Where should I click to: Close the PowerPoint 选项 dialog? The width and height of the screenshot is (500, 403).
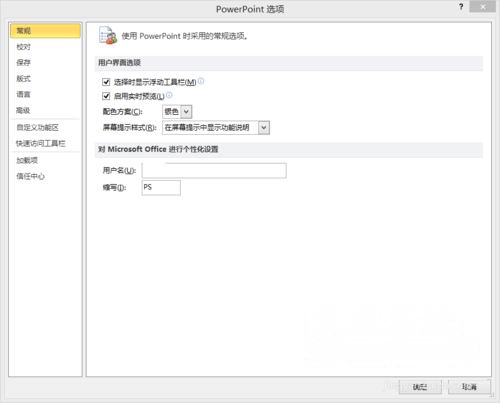(482, 7)
